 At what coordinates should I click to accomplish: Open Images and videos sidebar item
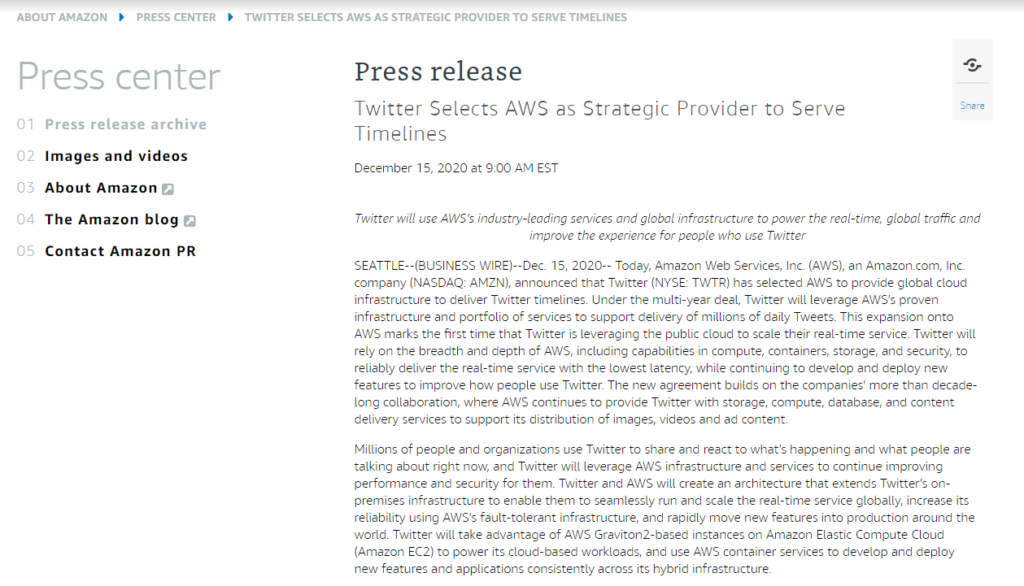coord(116,156)
